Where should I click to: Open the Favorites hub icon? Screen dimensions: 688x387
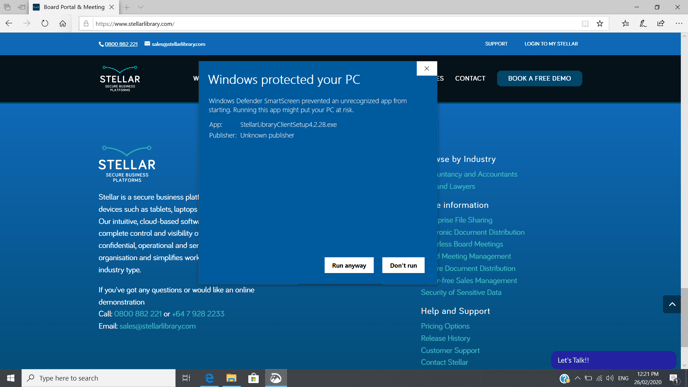(625, 24)
